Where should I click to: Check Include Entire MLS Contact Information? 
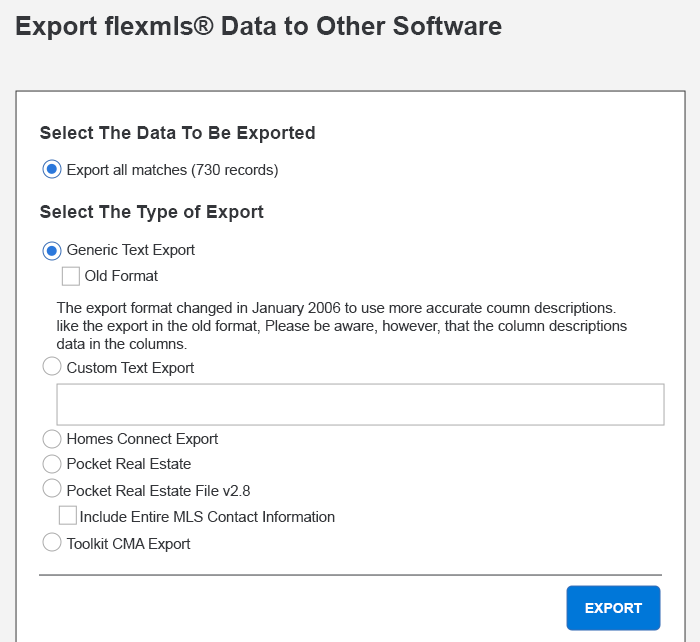(68, 516)
